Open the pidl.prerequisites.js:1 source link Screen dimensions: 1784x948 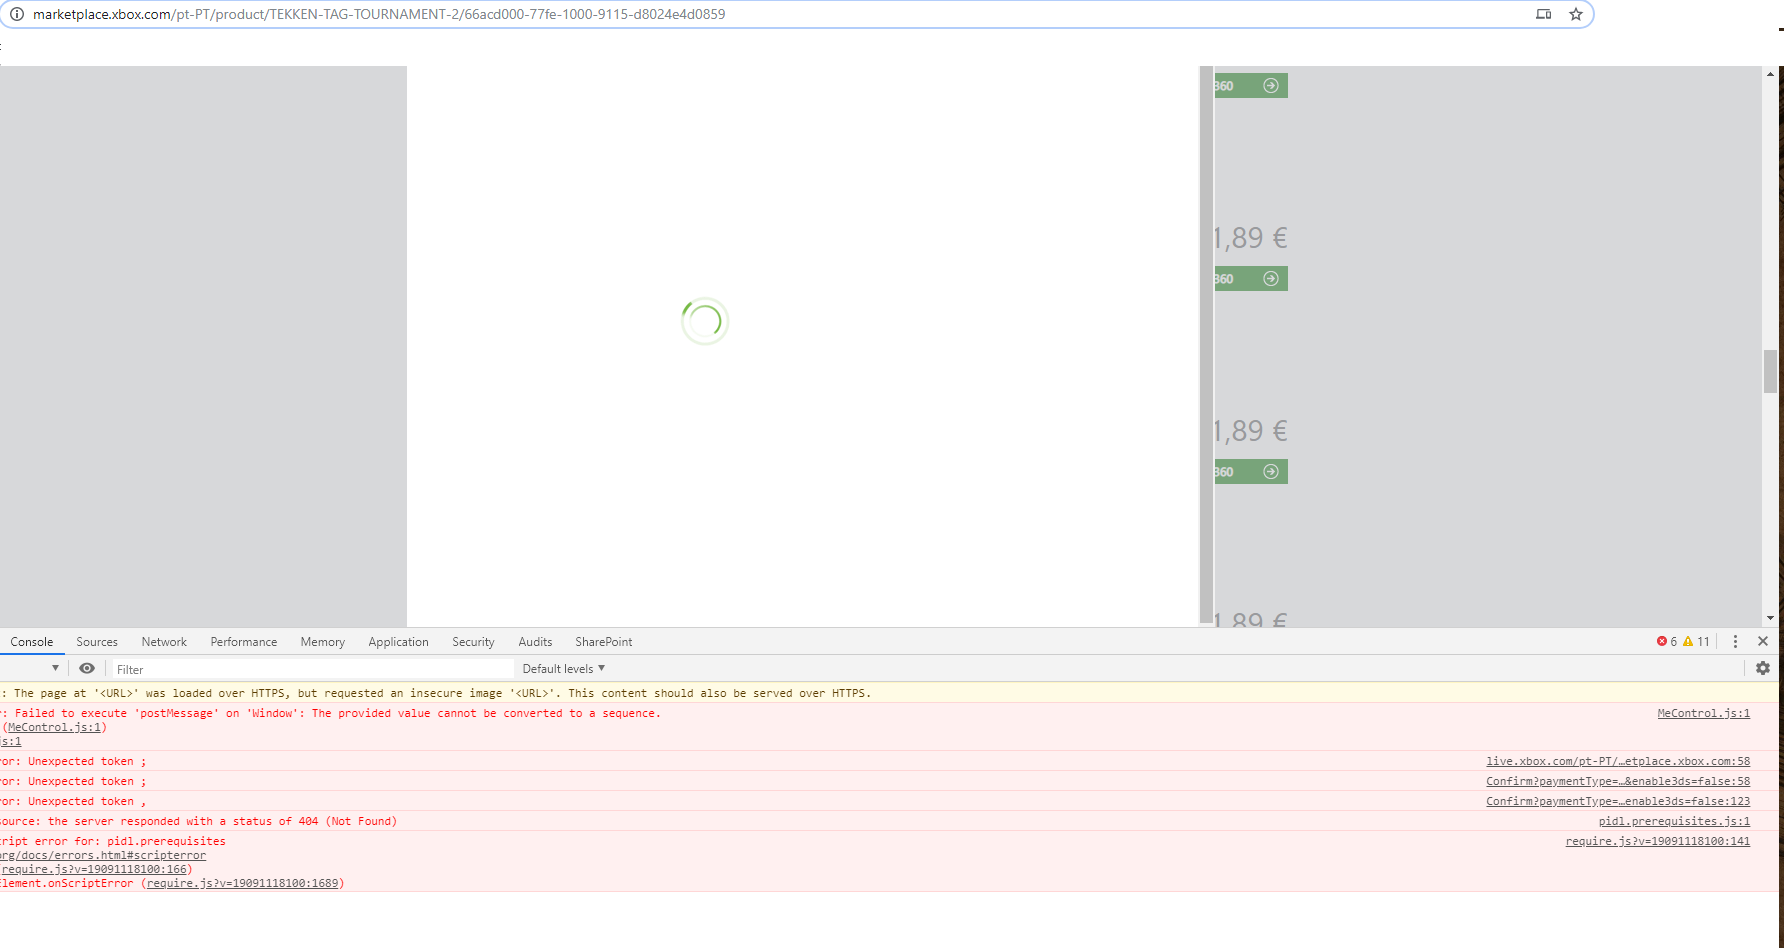click(1674, 821)
